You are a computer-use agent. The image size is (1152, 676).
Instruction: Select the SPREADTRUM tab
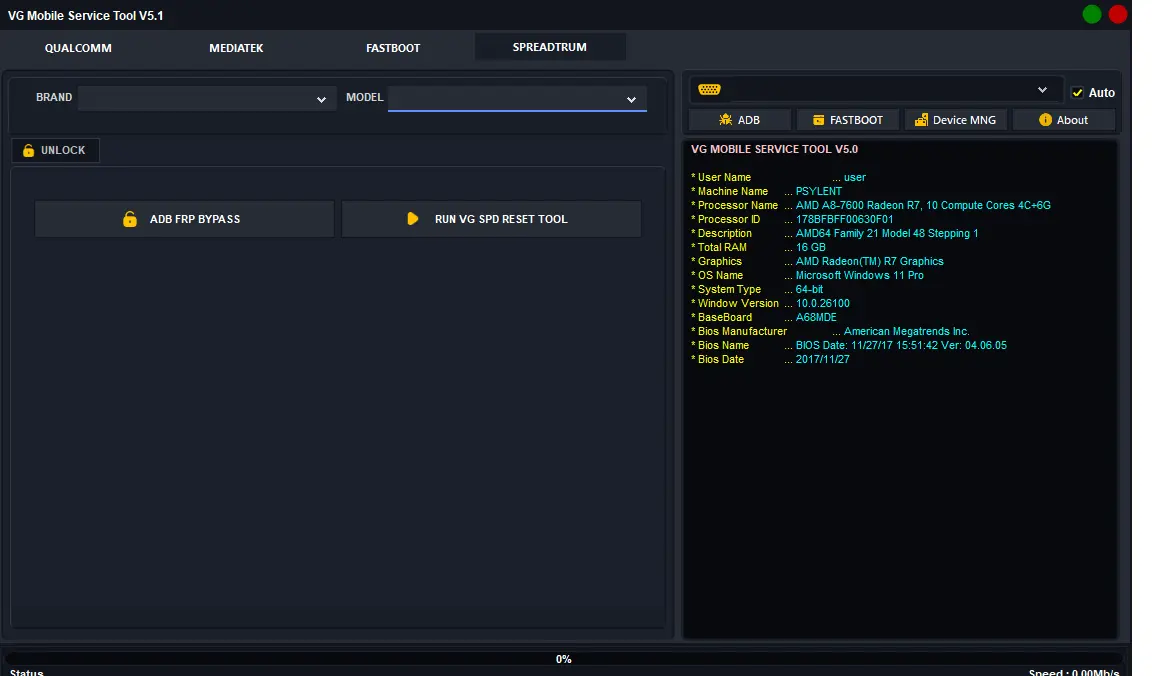click(550, 47)
